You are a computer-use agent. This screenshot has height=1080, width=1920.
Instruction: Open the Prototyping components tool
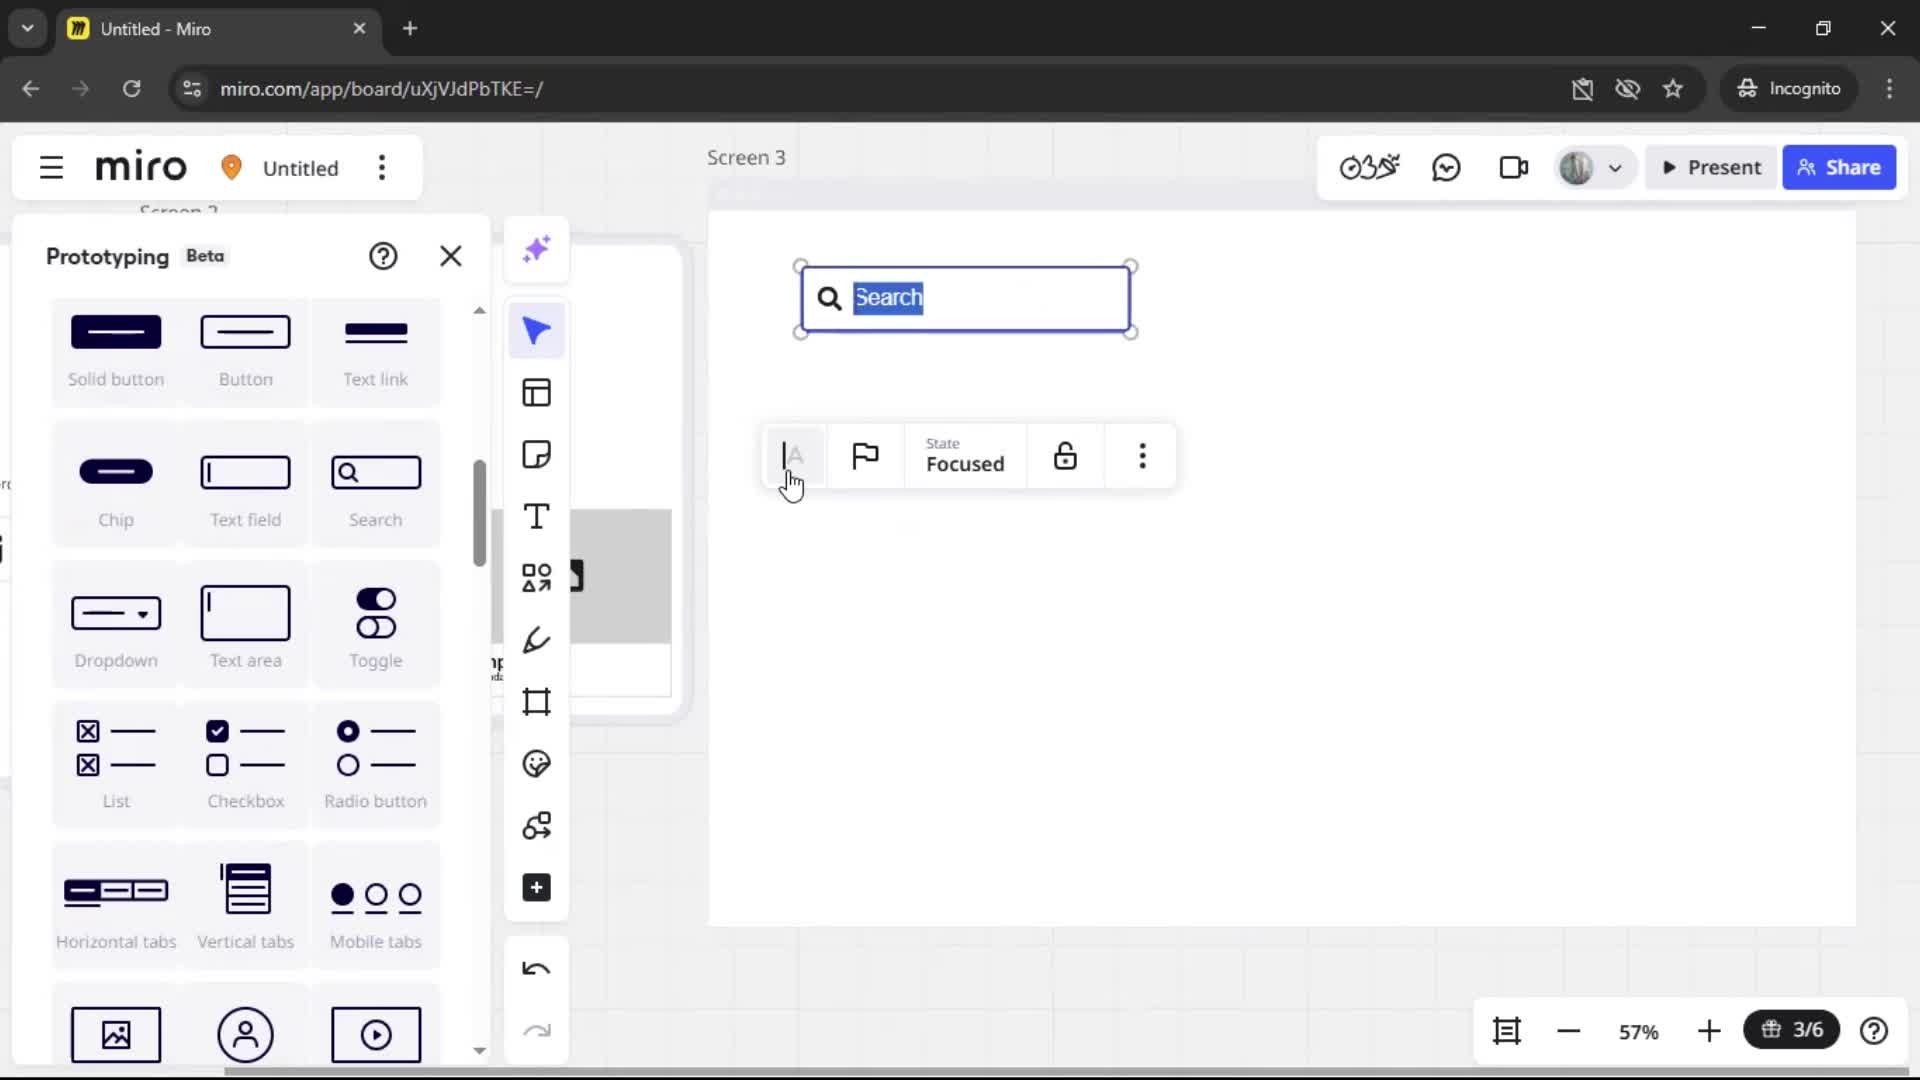[537, 826]
